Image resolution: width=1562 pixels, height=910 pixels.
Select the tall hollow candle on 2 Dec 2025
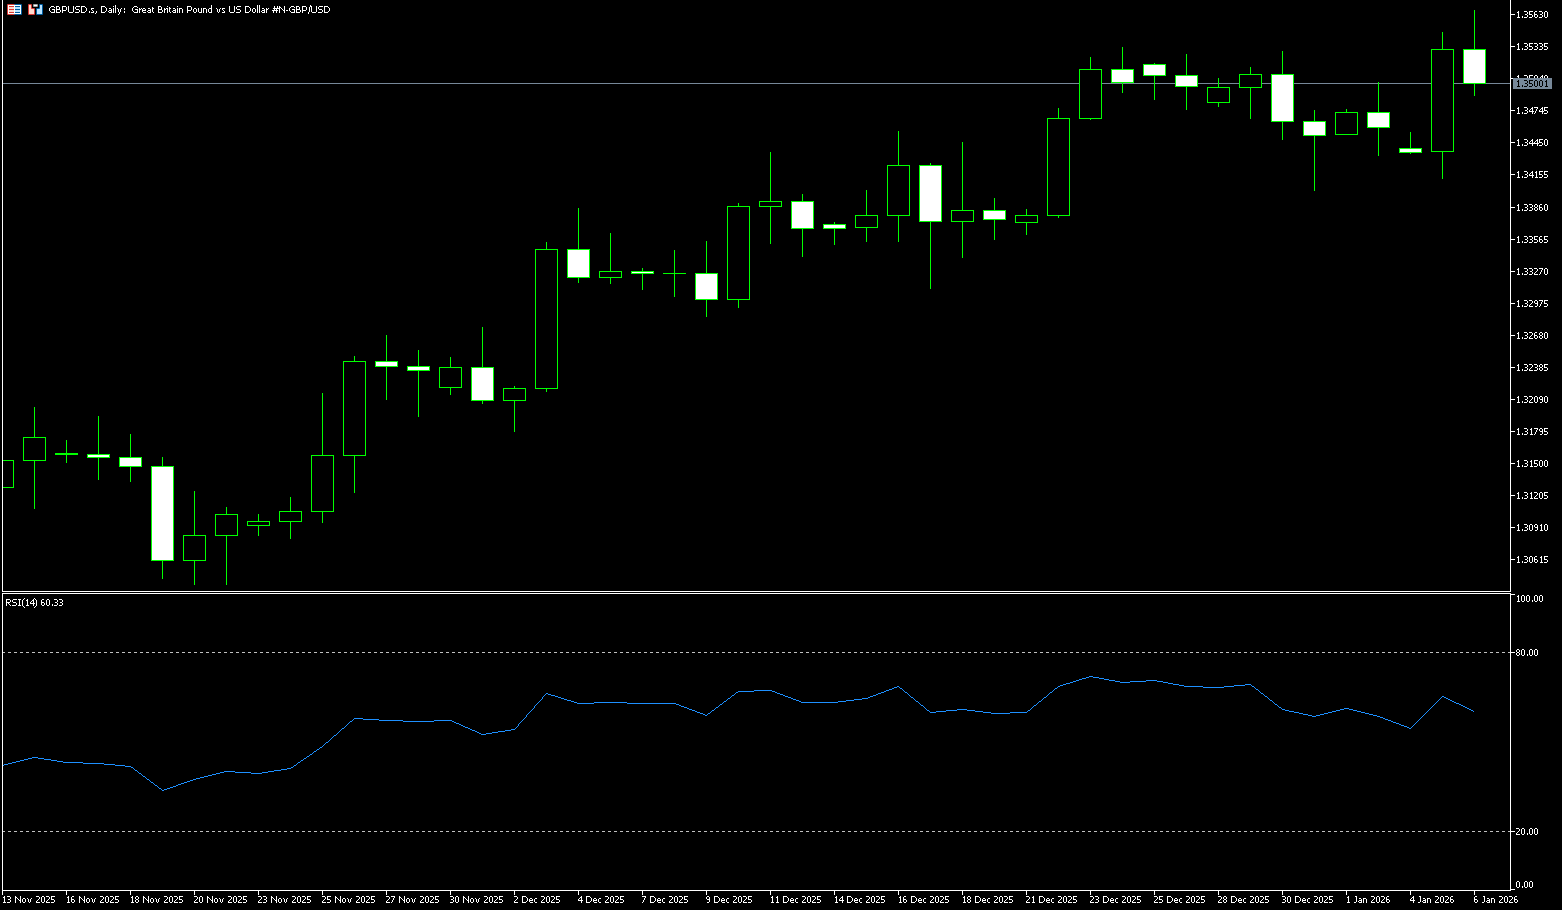pos(546,318)
